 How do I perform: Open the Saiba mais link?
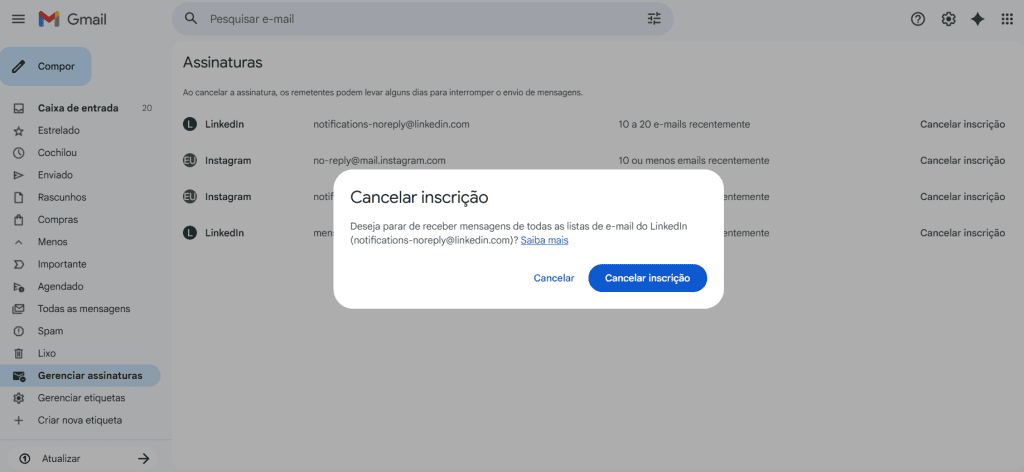(x=544, y=240)
